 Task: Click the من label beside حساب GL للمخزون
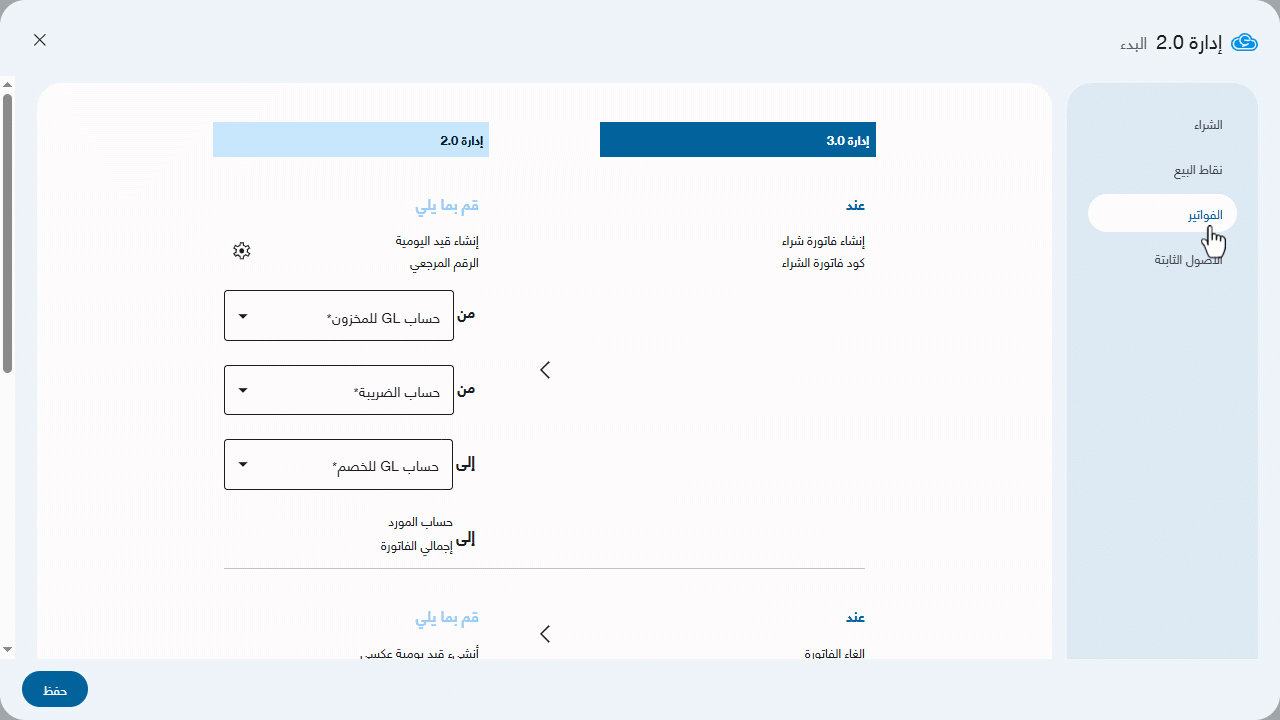pos(466,314)
